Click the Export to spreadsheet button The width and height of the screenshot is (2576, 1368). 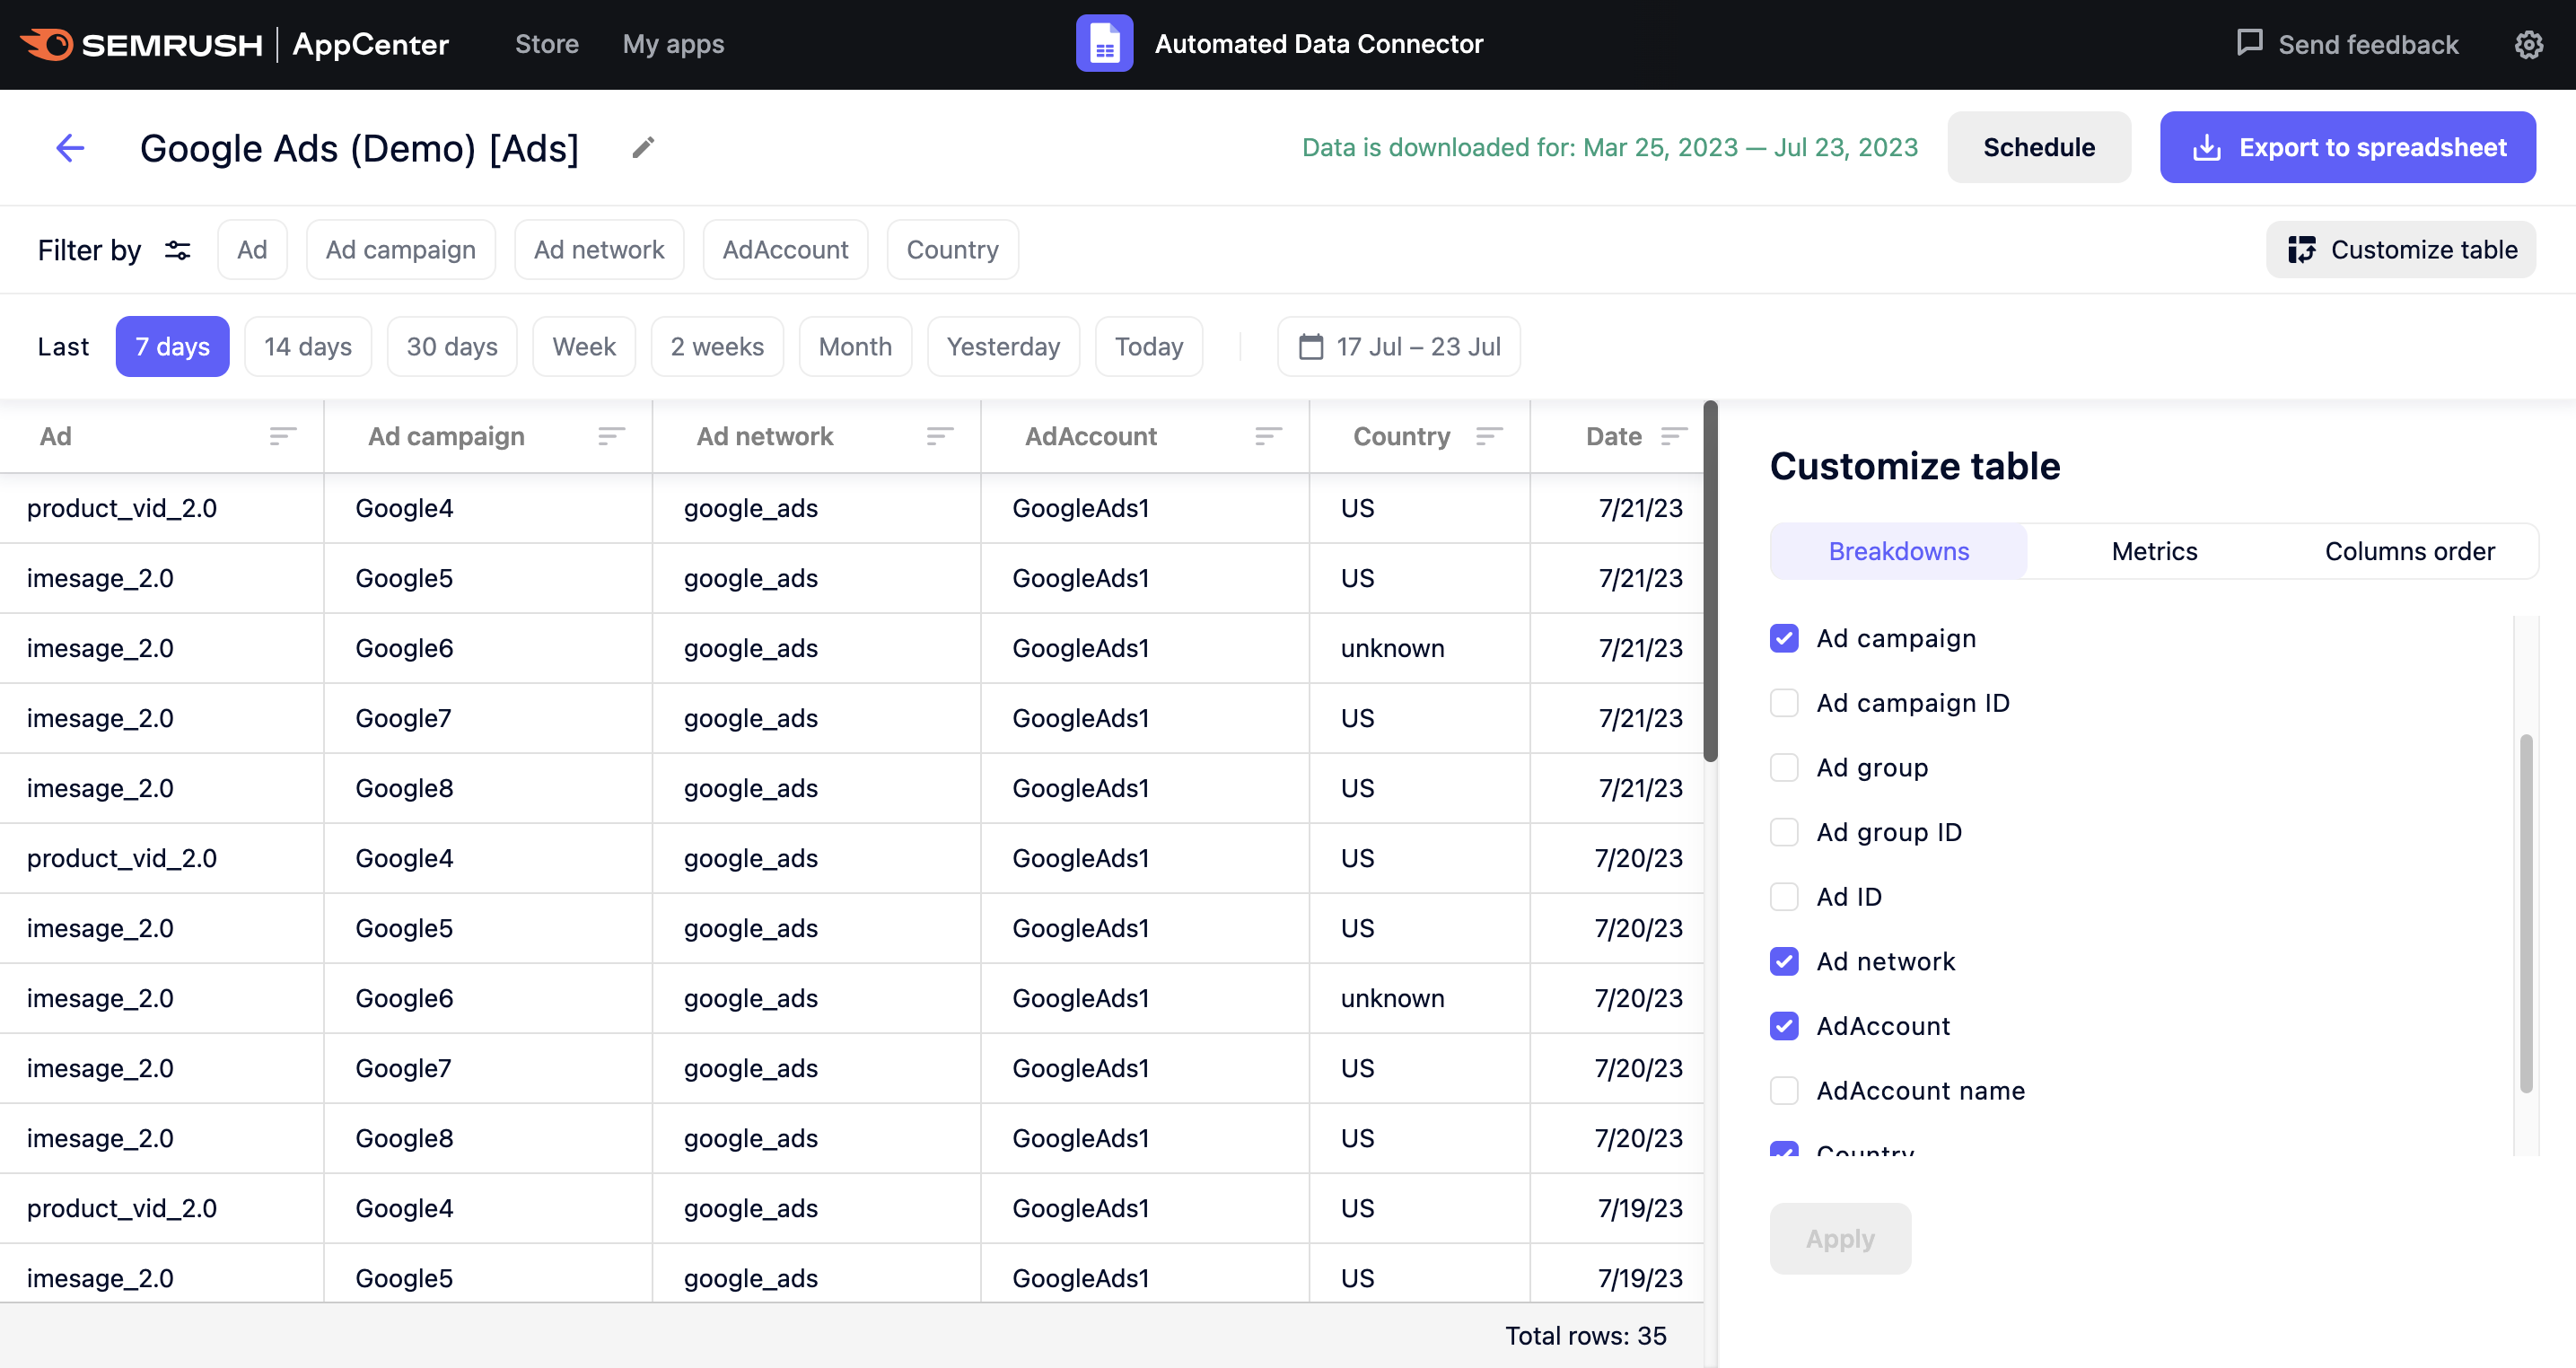(x=2351, y=146)
